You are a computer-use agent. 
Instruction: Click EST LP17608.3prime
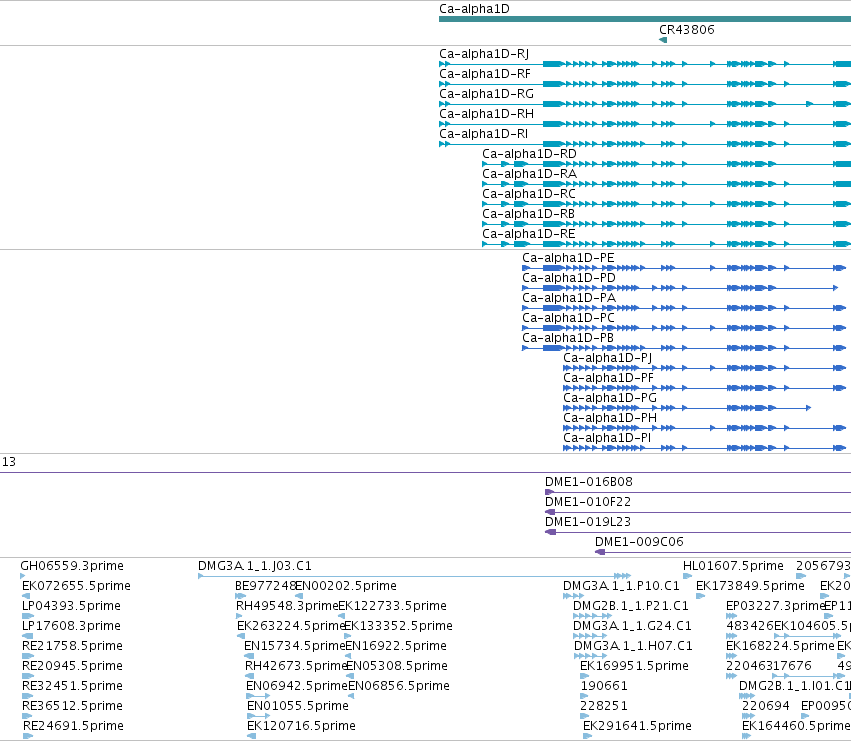point(71,626)
